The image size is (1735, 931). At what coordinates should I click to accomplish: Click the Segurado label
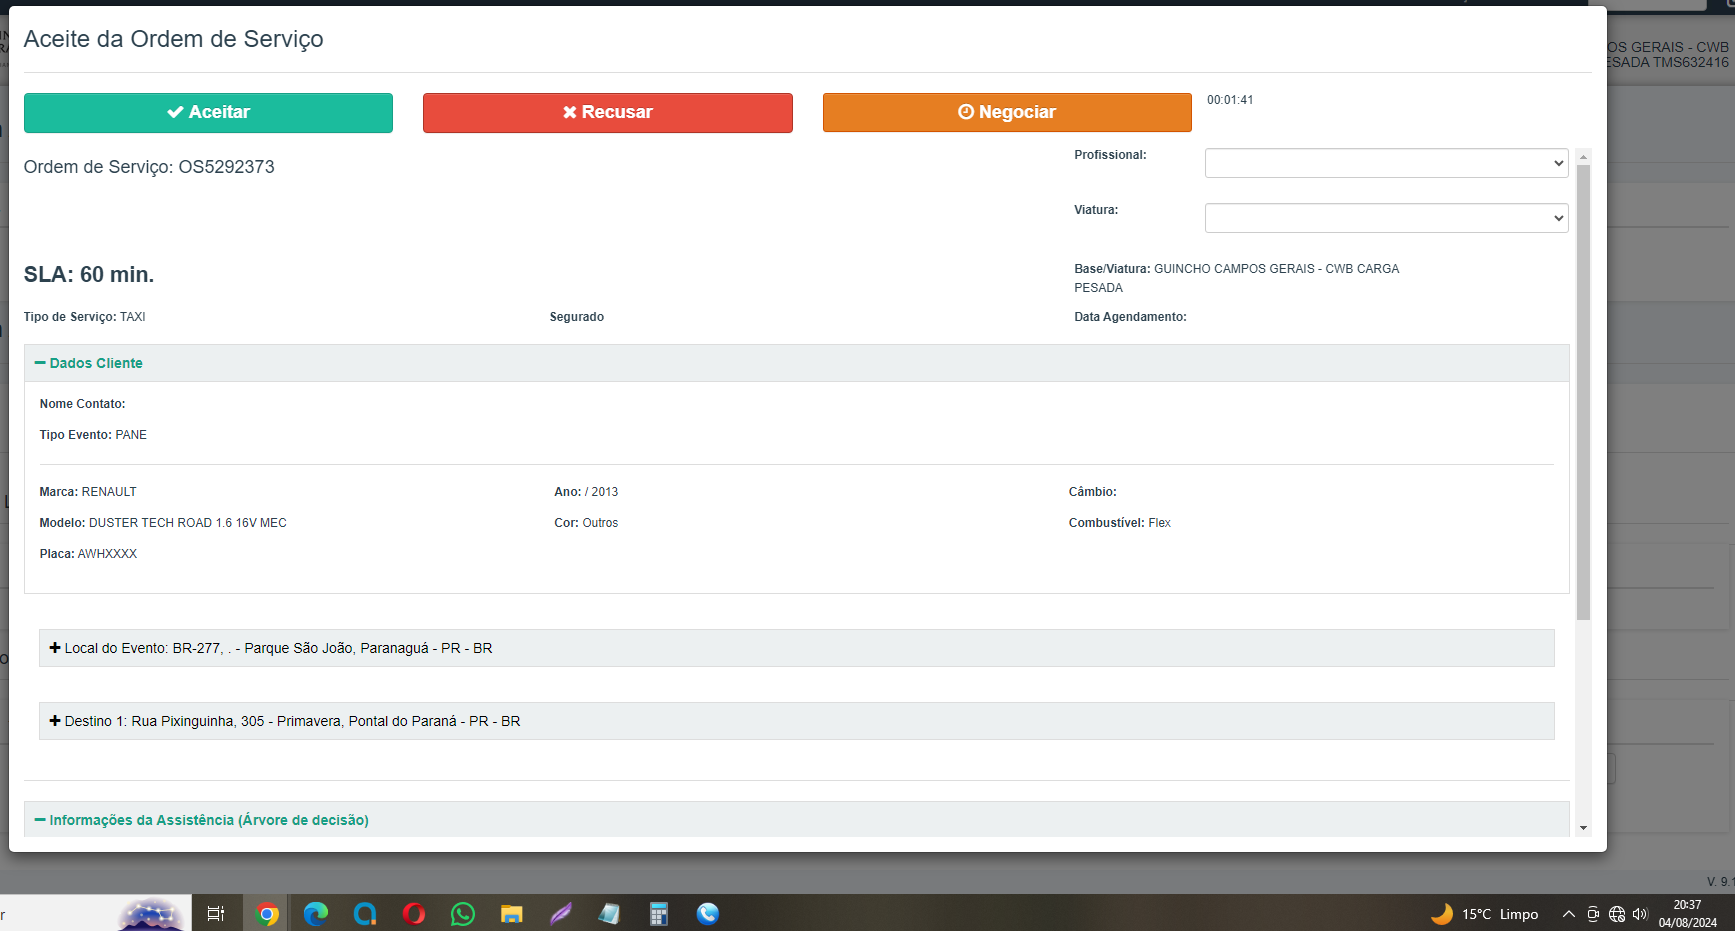point(577,317)
